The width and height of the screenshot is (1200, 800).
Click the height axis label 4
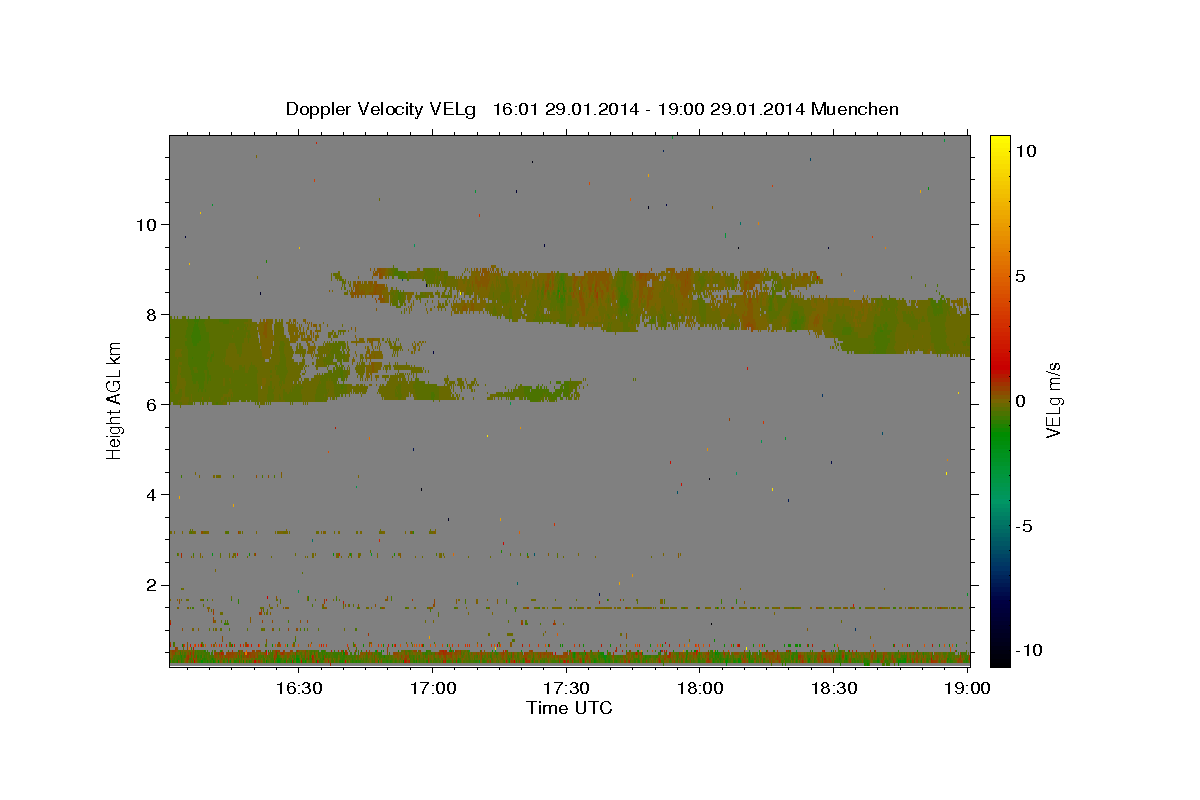click(151, 494)
